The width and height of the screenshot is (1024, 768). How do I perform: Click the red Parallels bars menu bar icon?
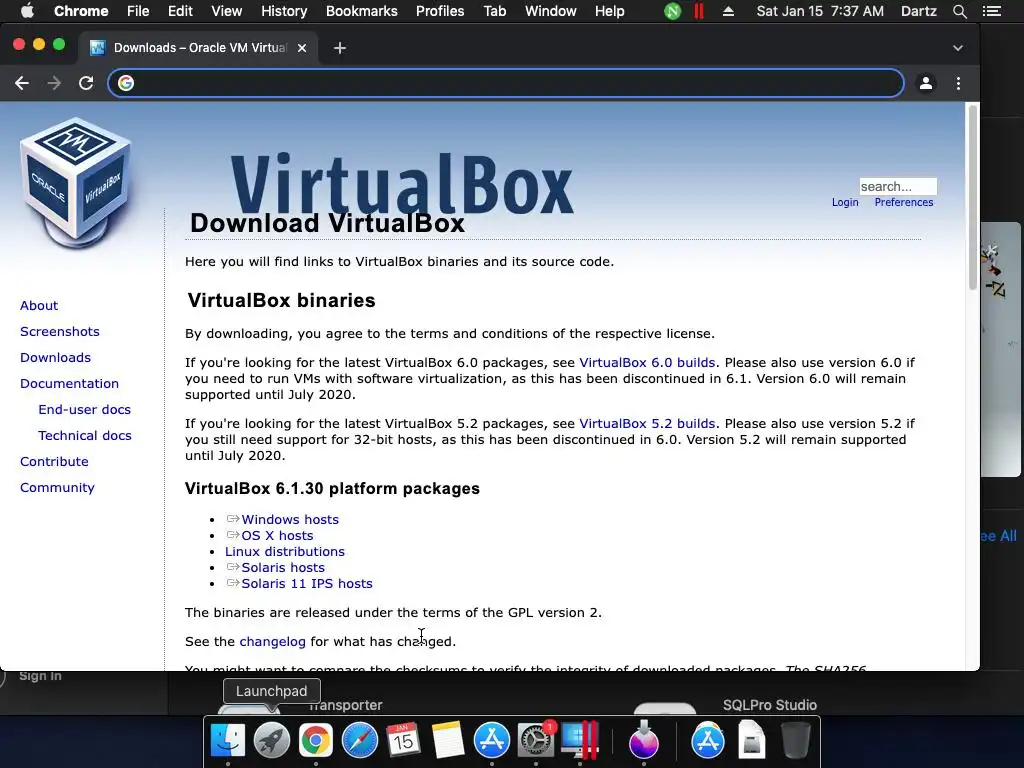point(699,11)
